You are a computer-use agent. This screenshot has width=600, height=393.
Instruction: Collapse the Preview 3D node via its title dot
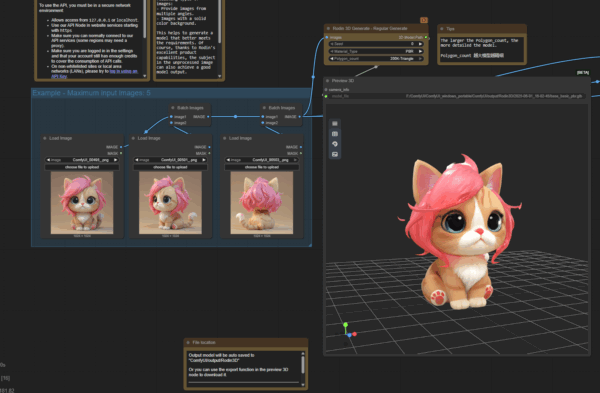328,81
